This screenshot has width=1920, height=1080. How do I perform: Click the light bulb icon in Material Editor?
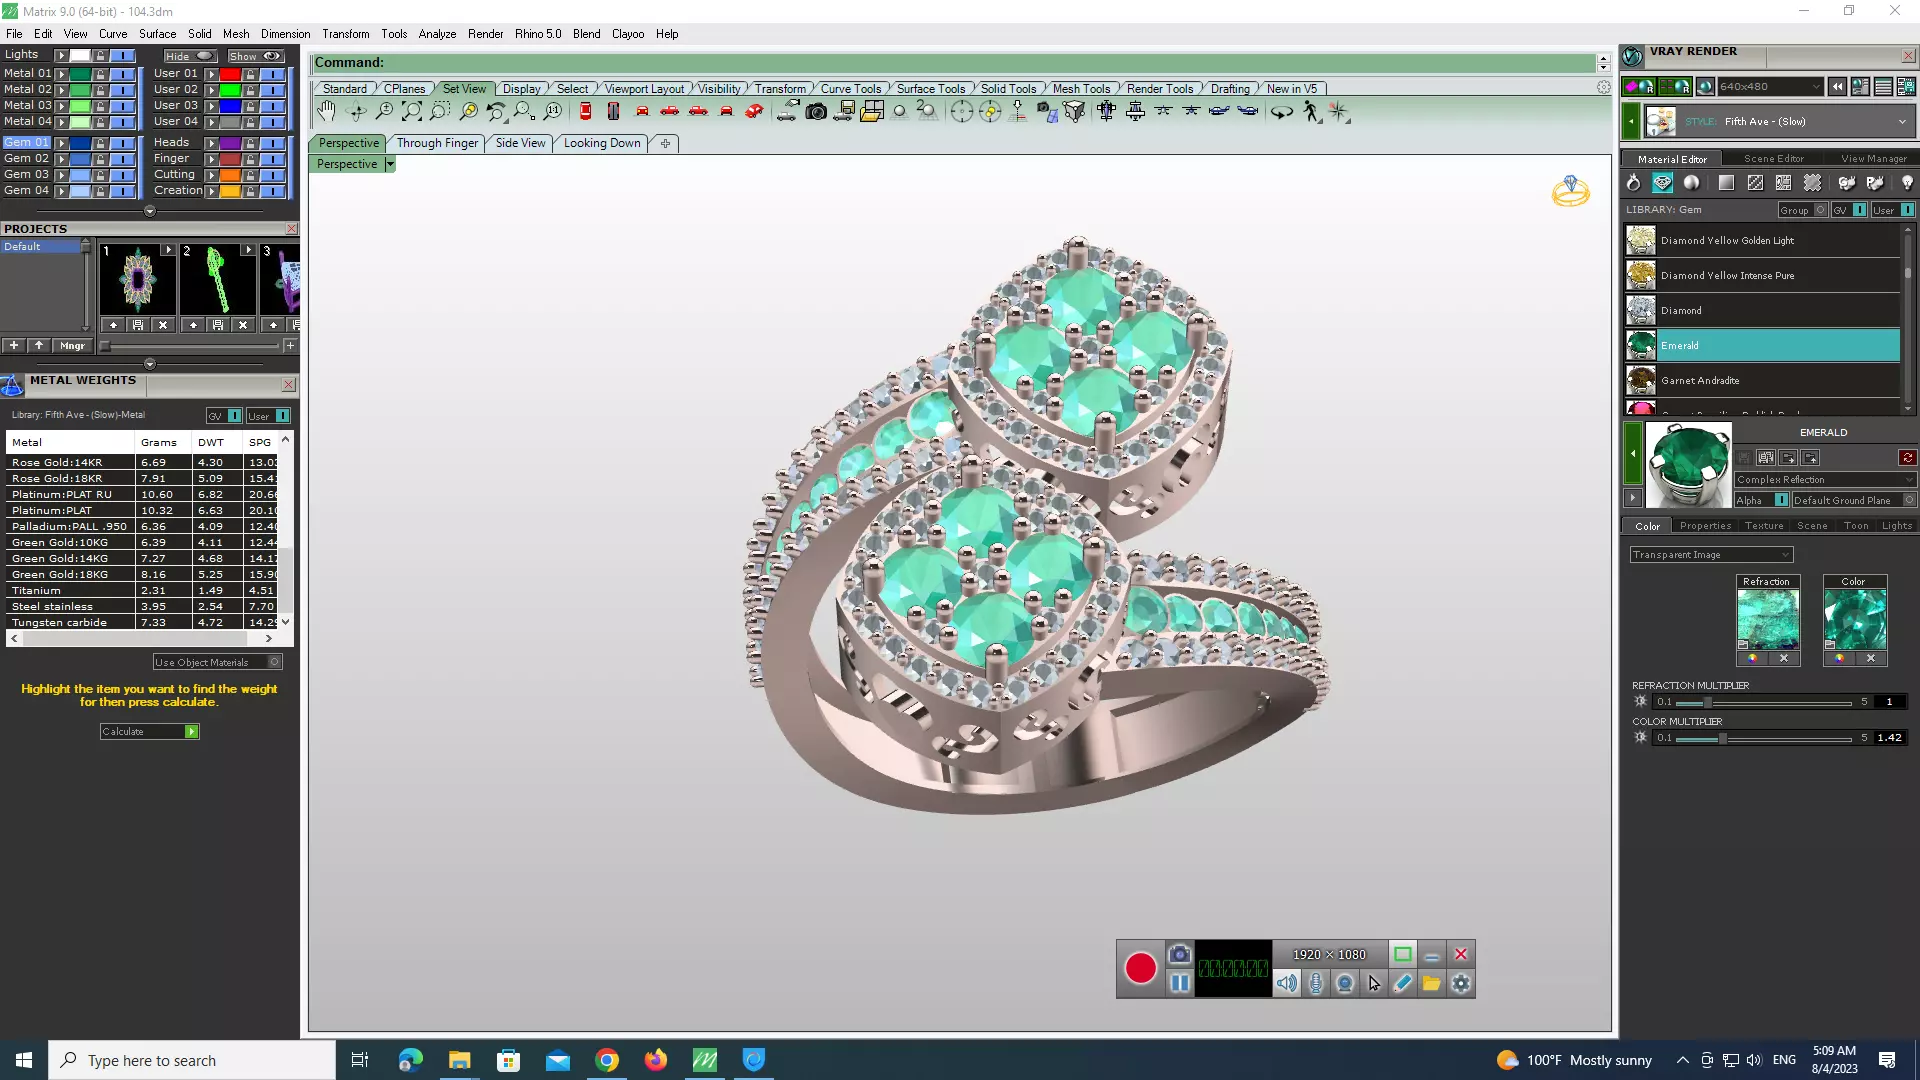point(1907,183)
